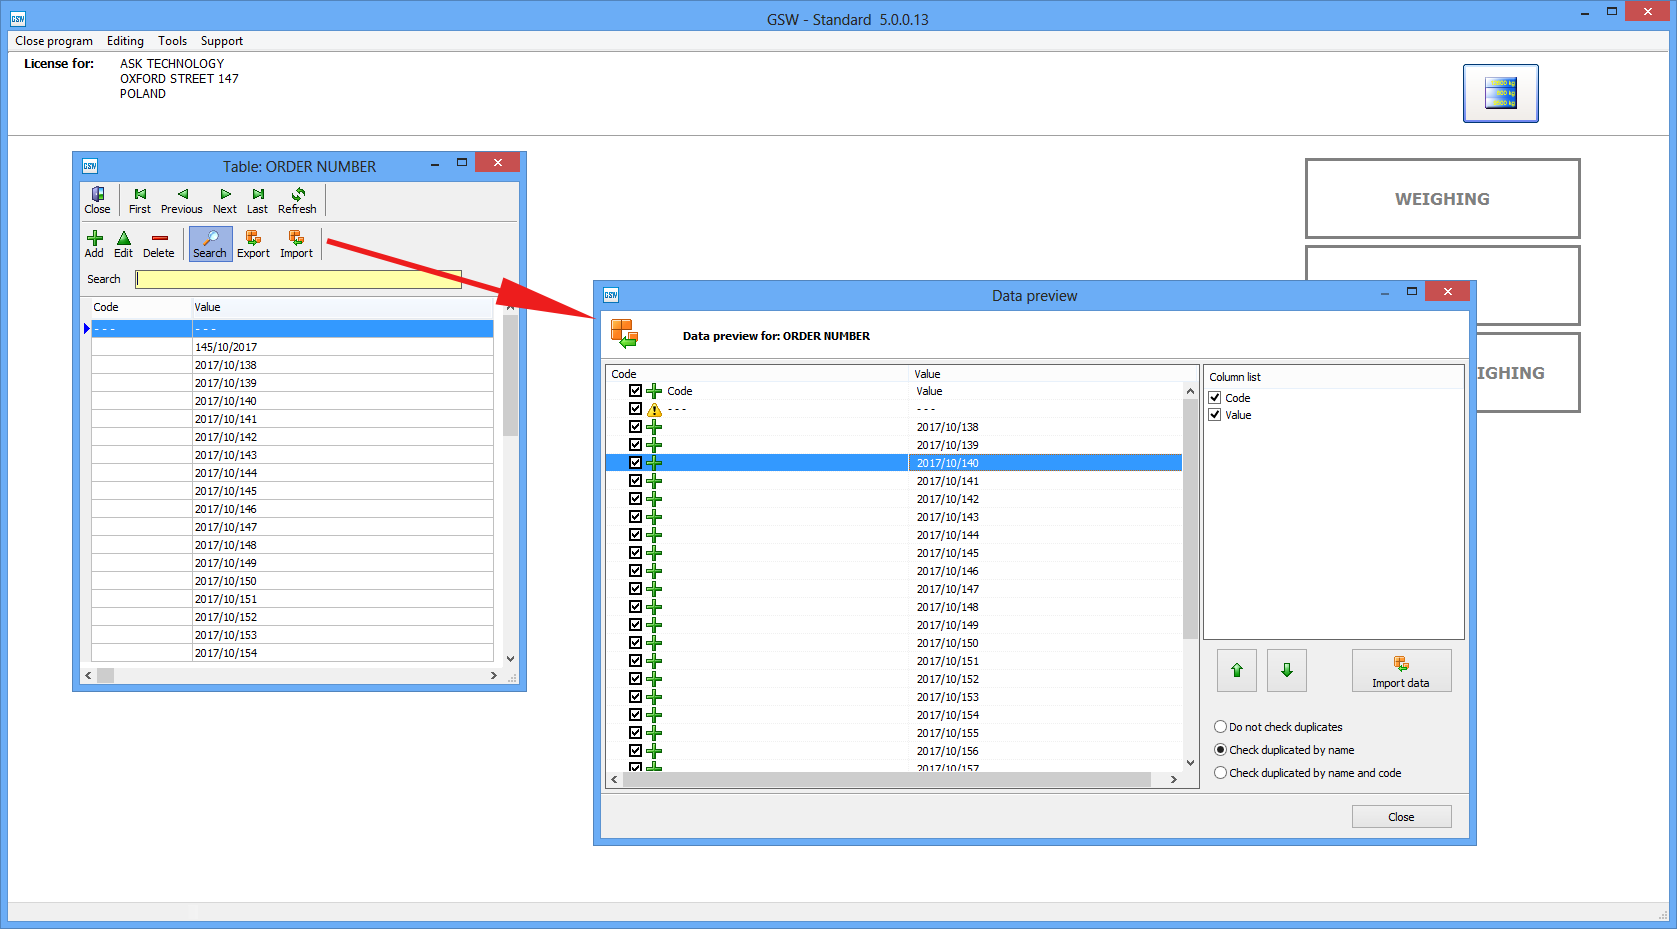Go to Last record in table

[x=257, y=200]
